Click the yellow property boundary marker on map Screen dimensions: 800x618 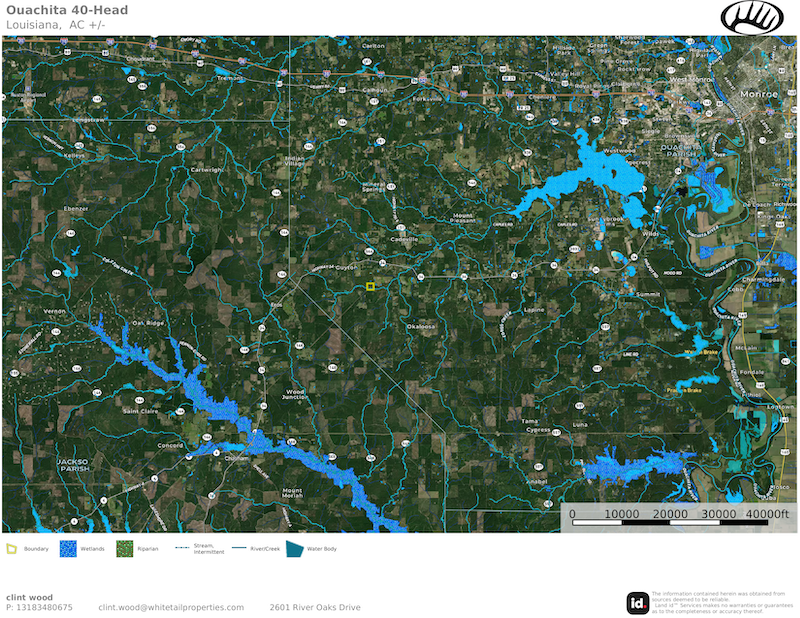tap(370, 287)
